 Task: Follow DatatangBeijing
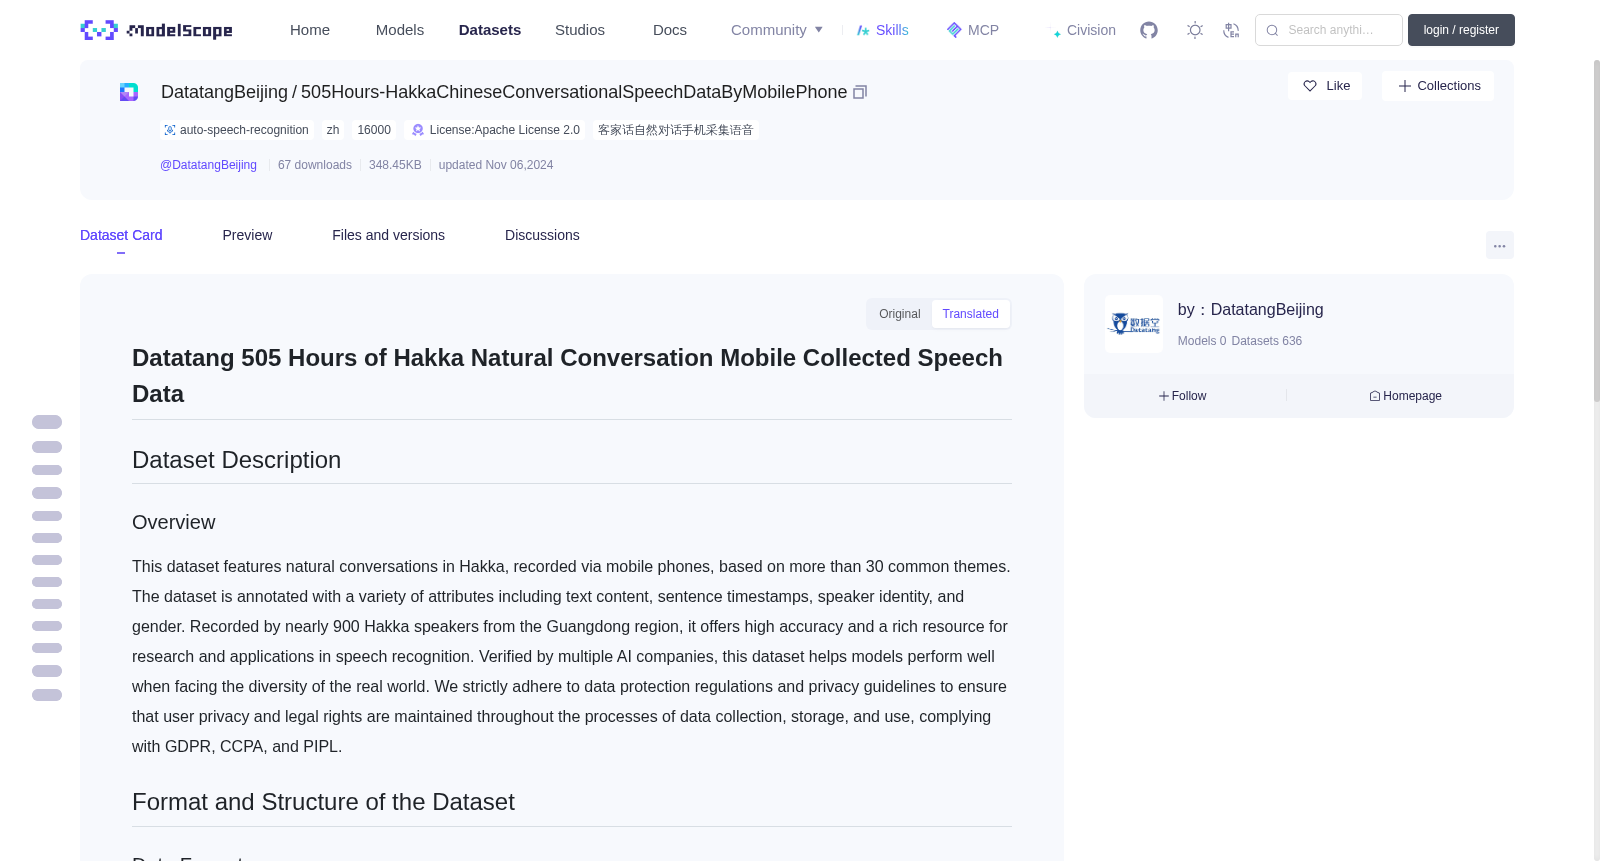pyautogui.click(x=1183, y=396)
